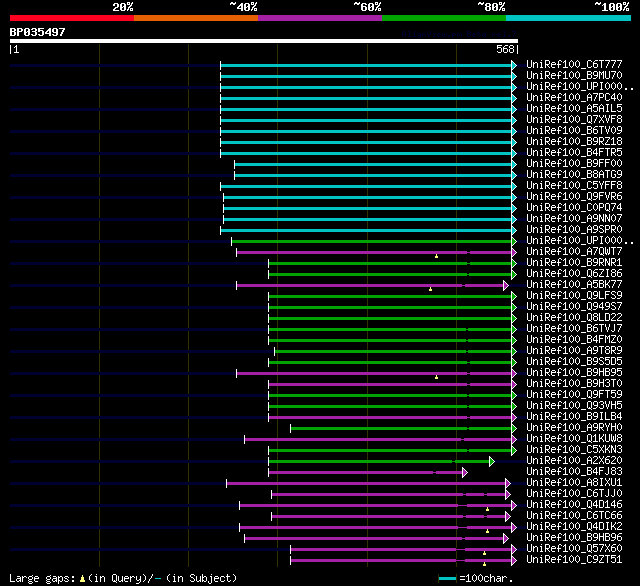Viewport: 640px width, 586px height.
Task: Open hit UniRef100_A7PC40
Action: click(x=574, y=98)
